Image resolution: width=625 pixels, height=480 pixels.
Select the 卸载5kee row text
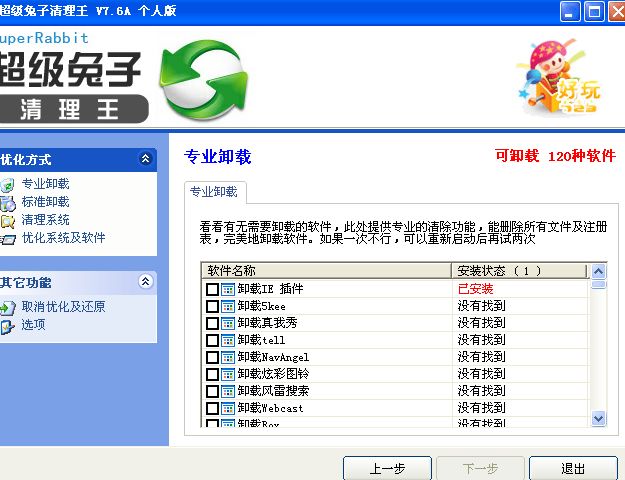click(x=261, y=306)
